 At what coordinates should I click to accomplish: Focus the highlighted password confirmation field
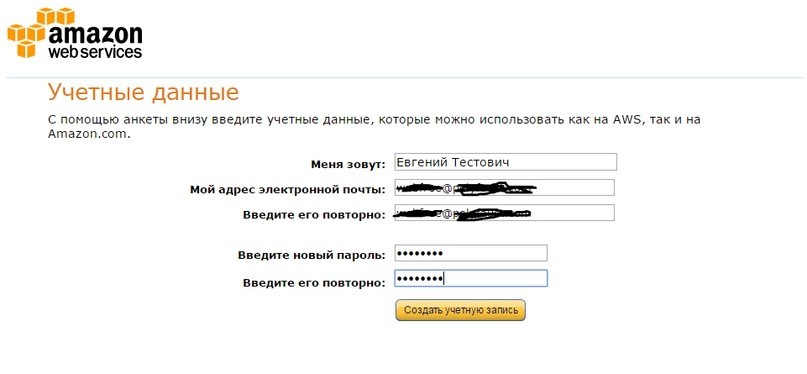pos(471,278)
